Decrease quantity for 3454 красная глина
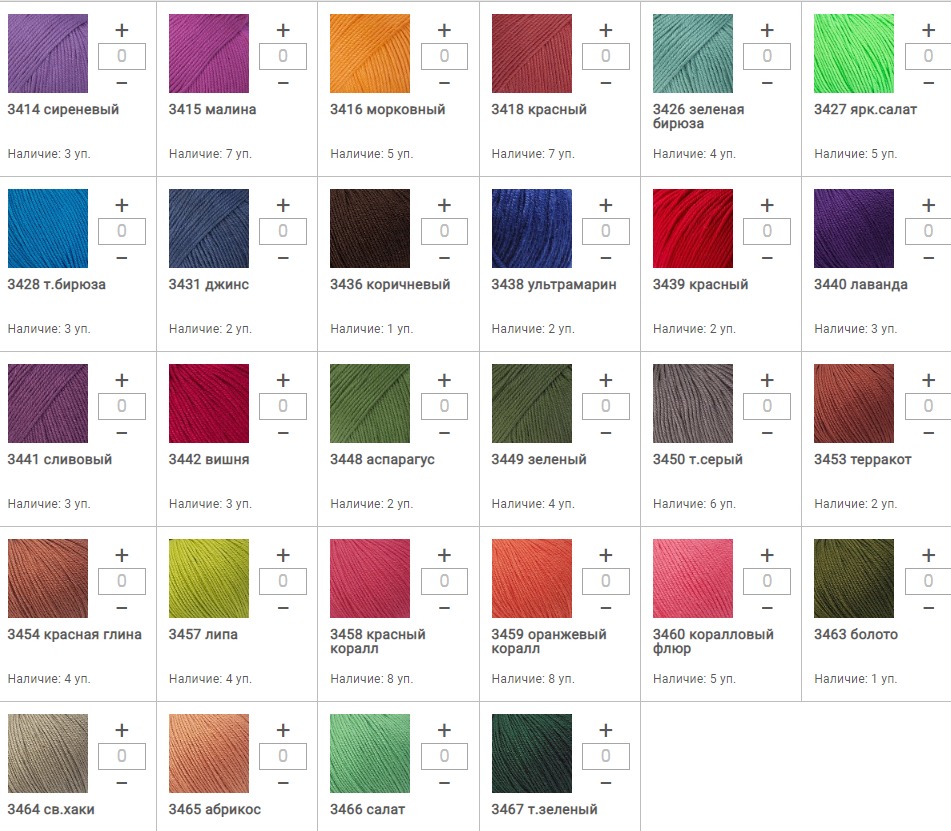 pos(122,607)
